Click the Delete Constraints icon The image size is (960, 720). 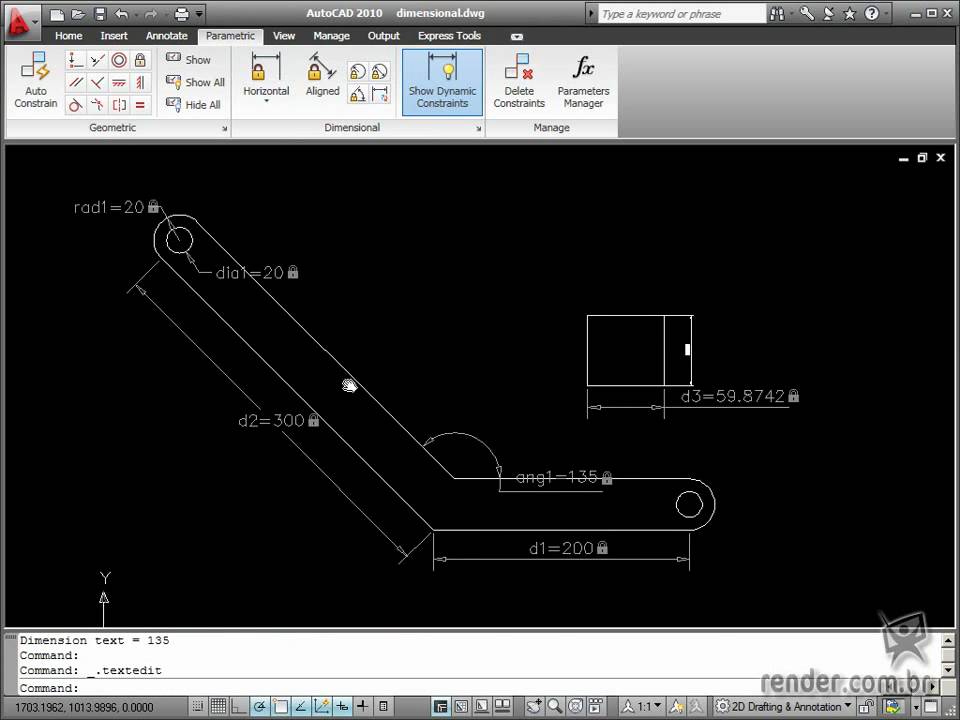519,81
